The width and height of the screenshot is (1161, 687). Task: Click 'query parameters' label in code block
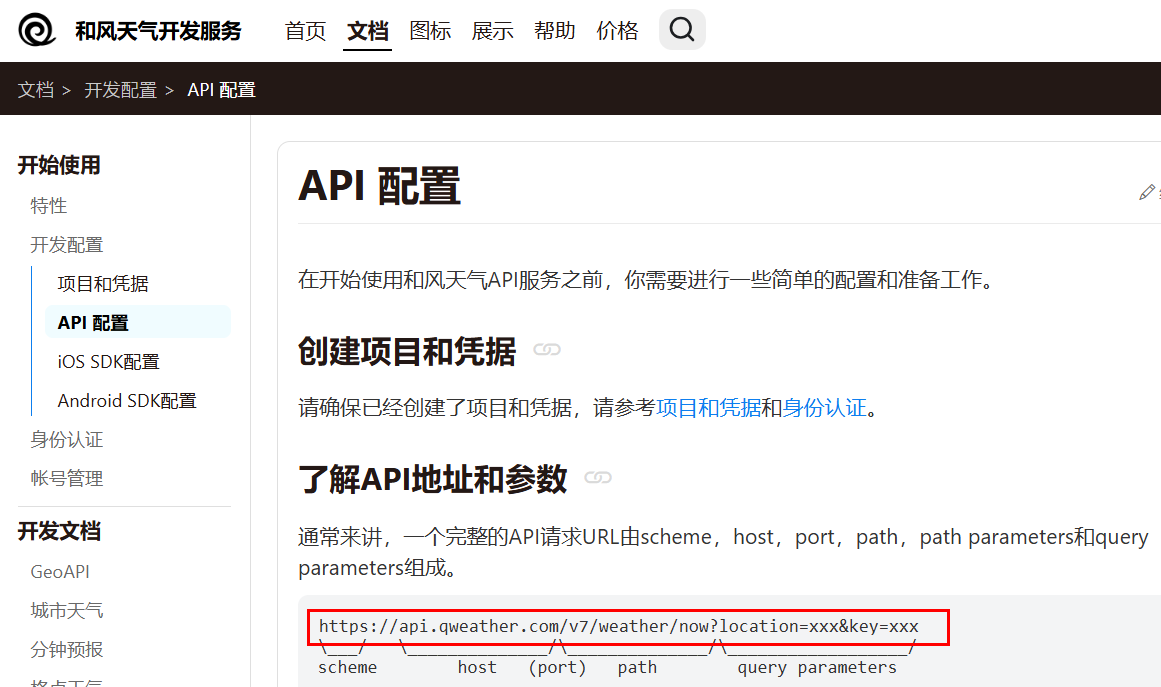817,668
